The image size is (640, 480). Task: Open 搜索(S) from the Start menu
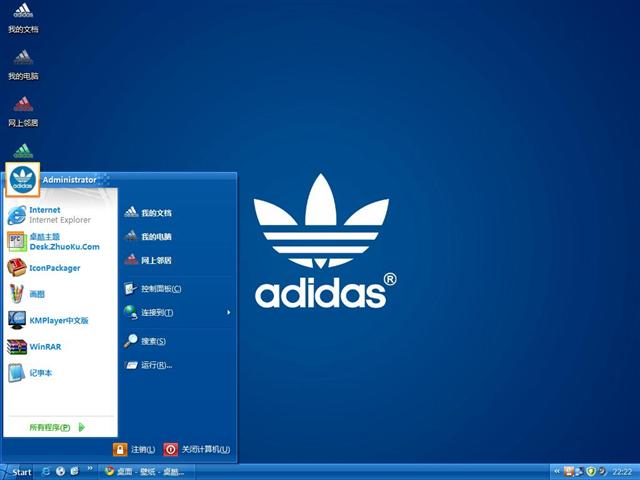click(152, 341)
